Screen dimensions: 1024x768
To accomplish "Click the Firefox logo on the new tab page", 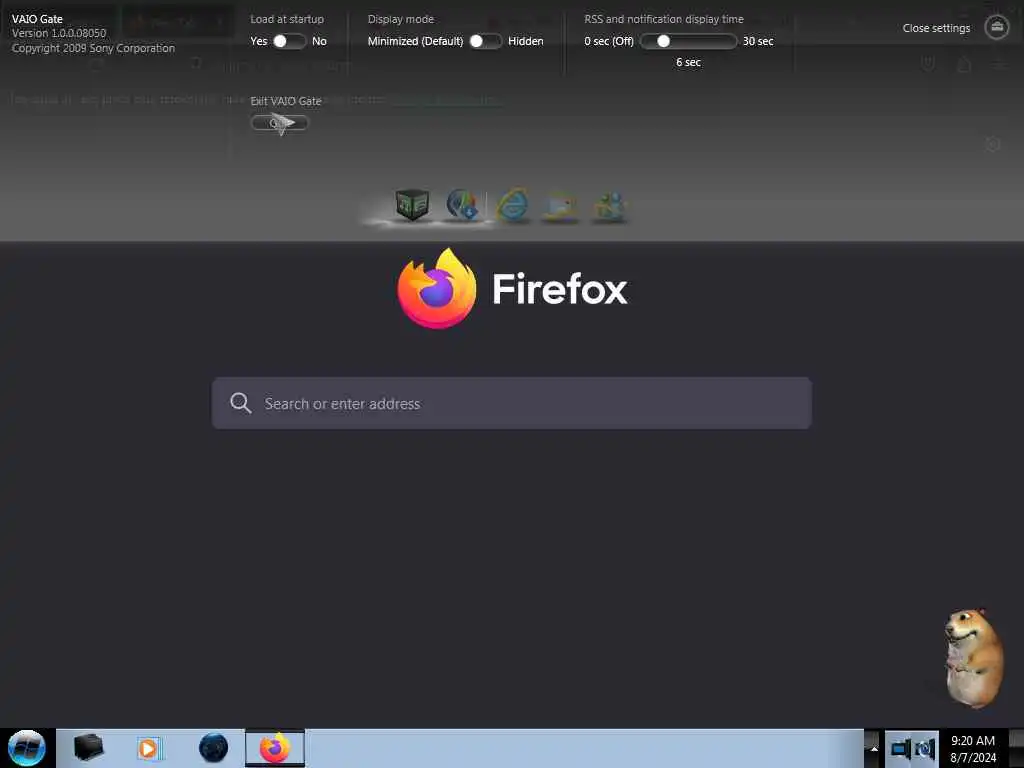I will tap(437, 288).
